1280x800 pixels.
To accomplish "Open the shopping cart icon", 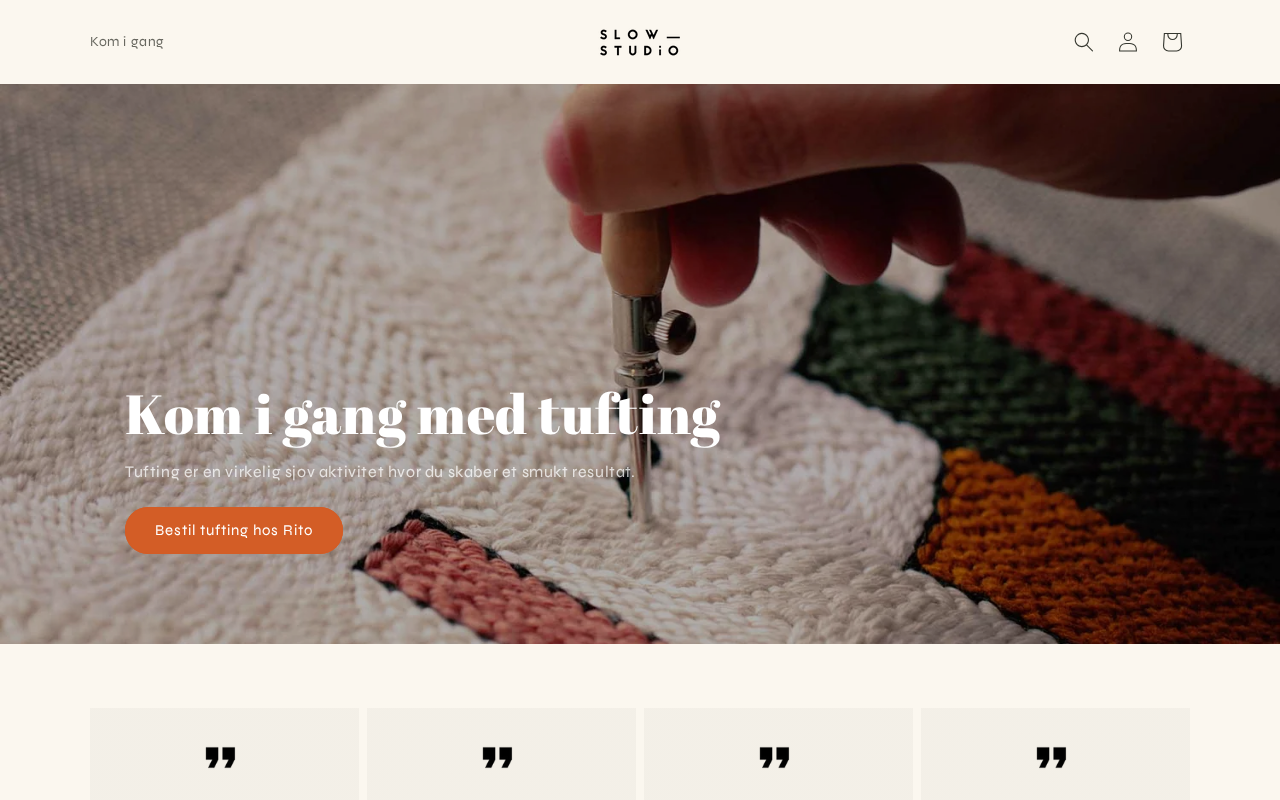I will coord(1172,42).
